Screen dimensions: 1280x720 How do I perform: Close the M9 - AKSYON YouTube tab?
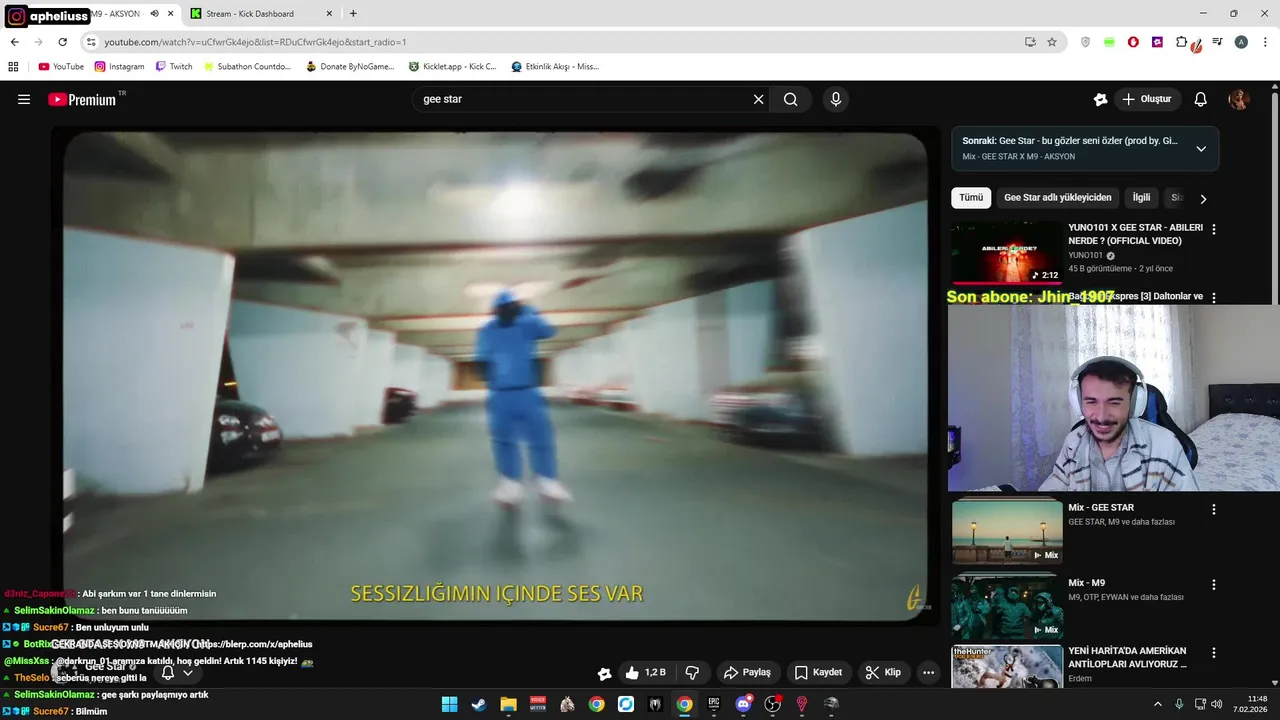(x=170, y=14)
